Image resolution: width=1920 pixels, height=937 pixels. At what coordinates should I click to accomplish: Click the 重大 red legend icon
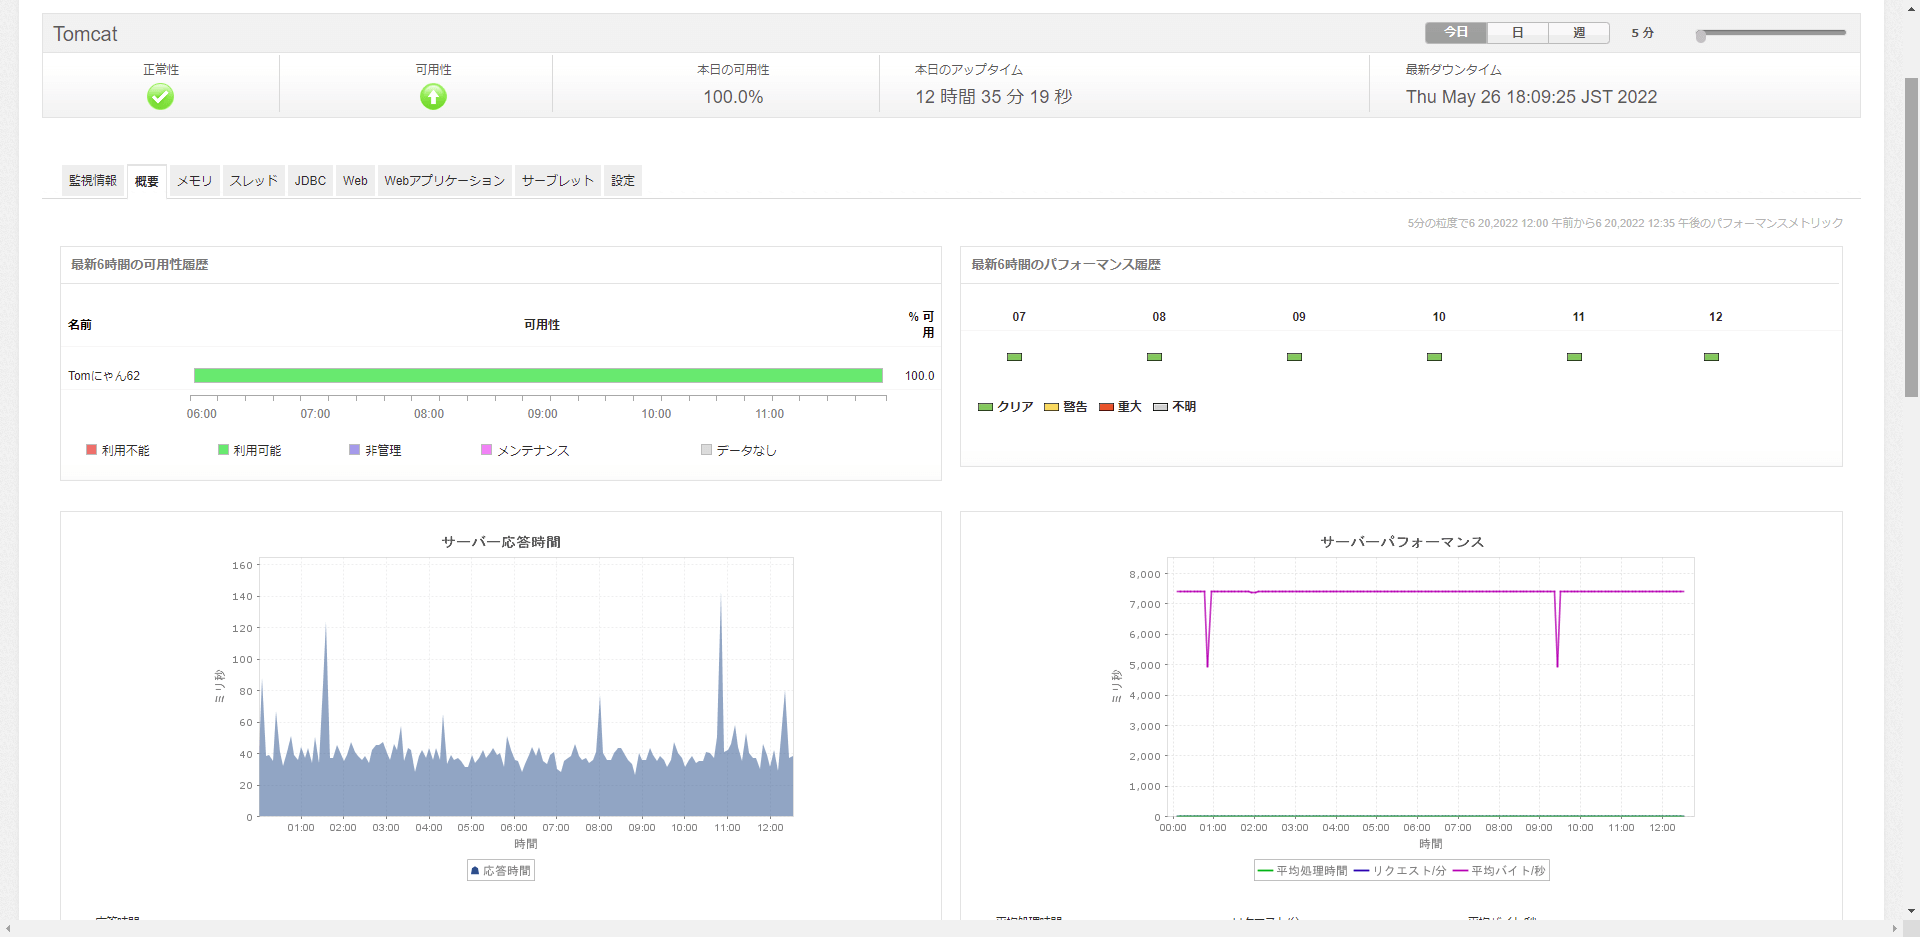(x=1105, y=407)
